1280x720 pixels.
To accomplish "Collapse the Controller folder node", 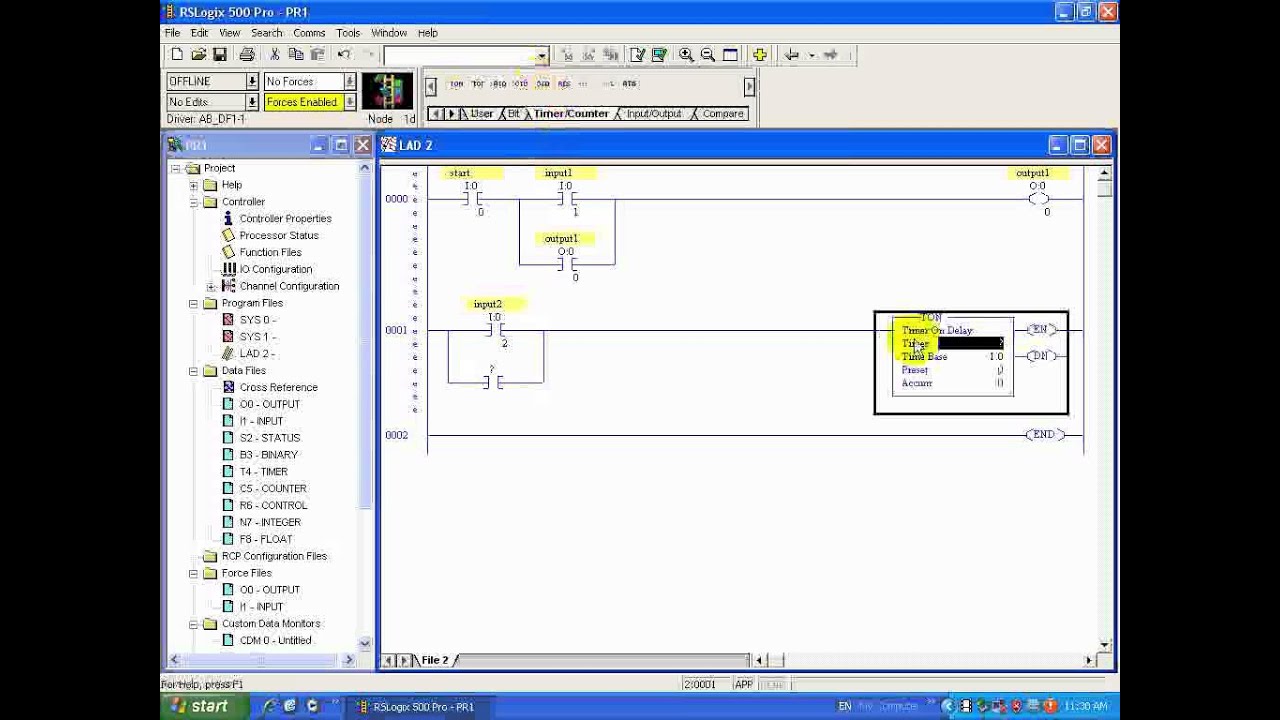I will pos(194,202).
